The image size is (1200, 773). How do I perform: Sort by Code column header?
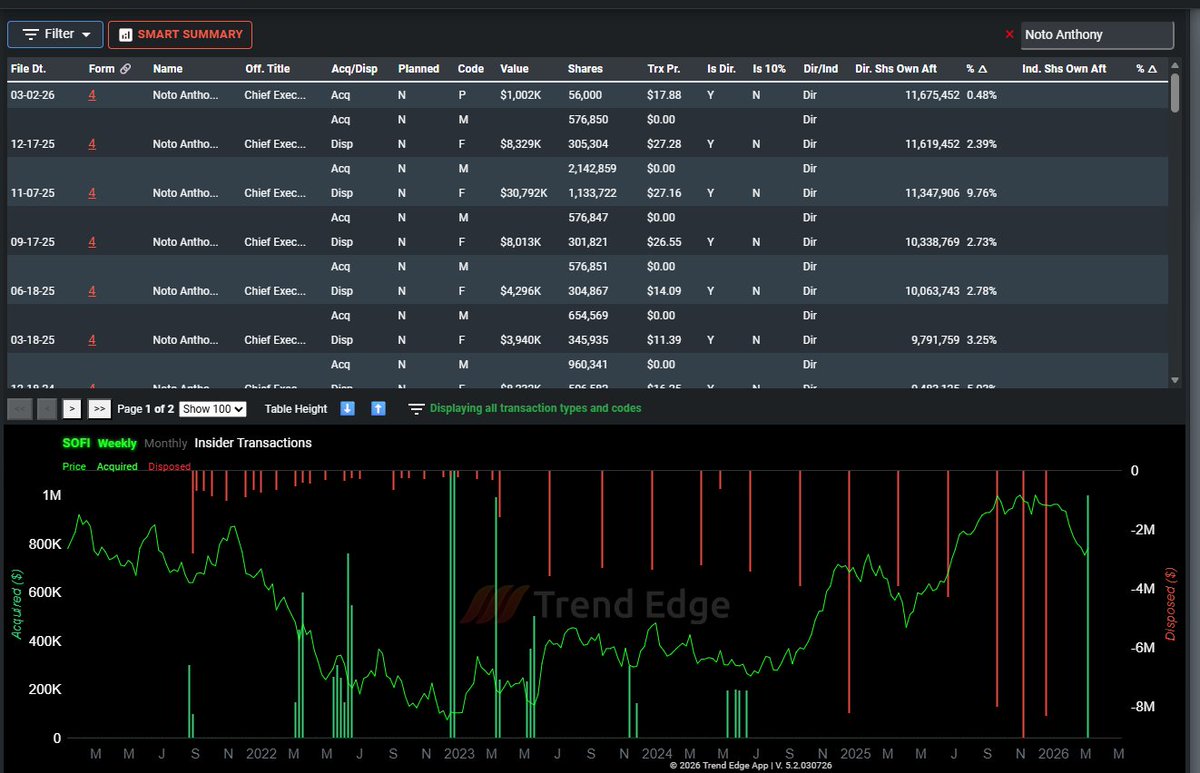pyautogui.click(x=471, y=69)
